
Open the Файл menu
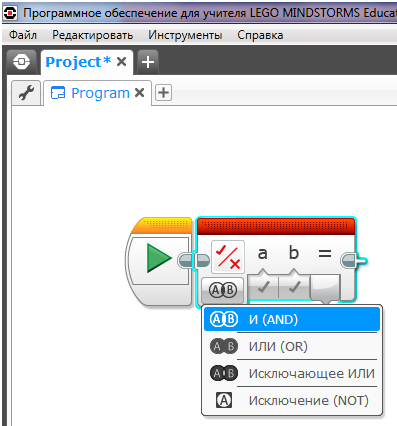[x=23, y=35]
